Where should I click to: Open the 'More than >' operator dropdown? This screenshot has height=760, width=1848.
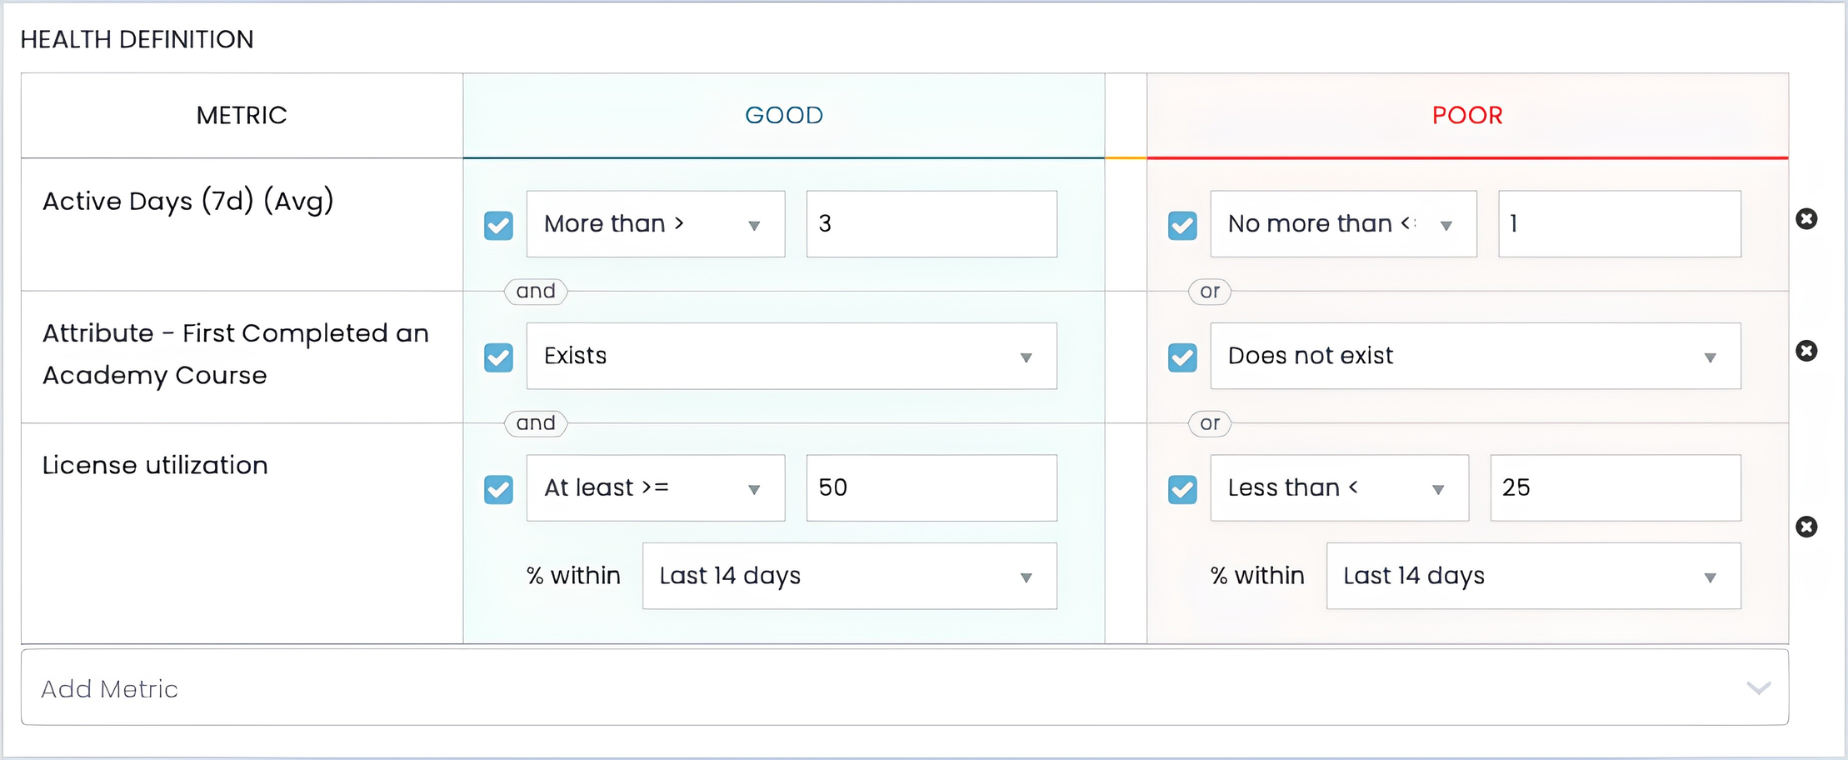click(x=656, y=224)
